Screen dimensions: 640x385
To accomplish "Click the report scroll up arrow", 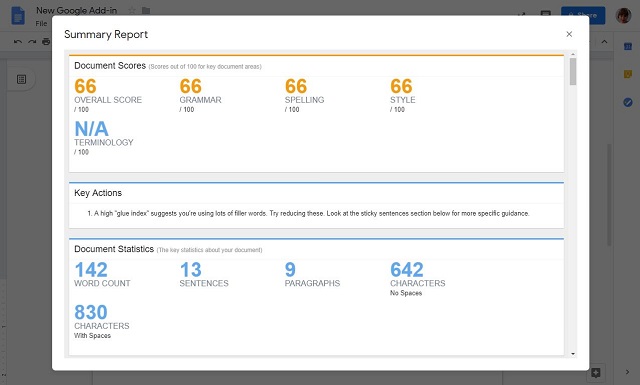I will pos(573,54).
